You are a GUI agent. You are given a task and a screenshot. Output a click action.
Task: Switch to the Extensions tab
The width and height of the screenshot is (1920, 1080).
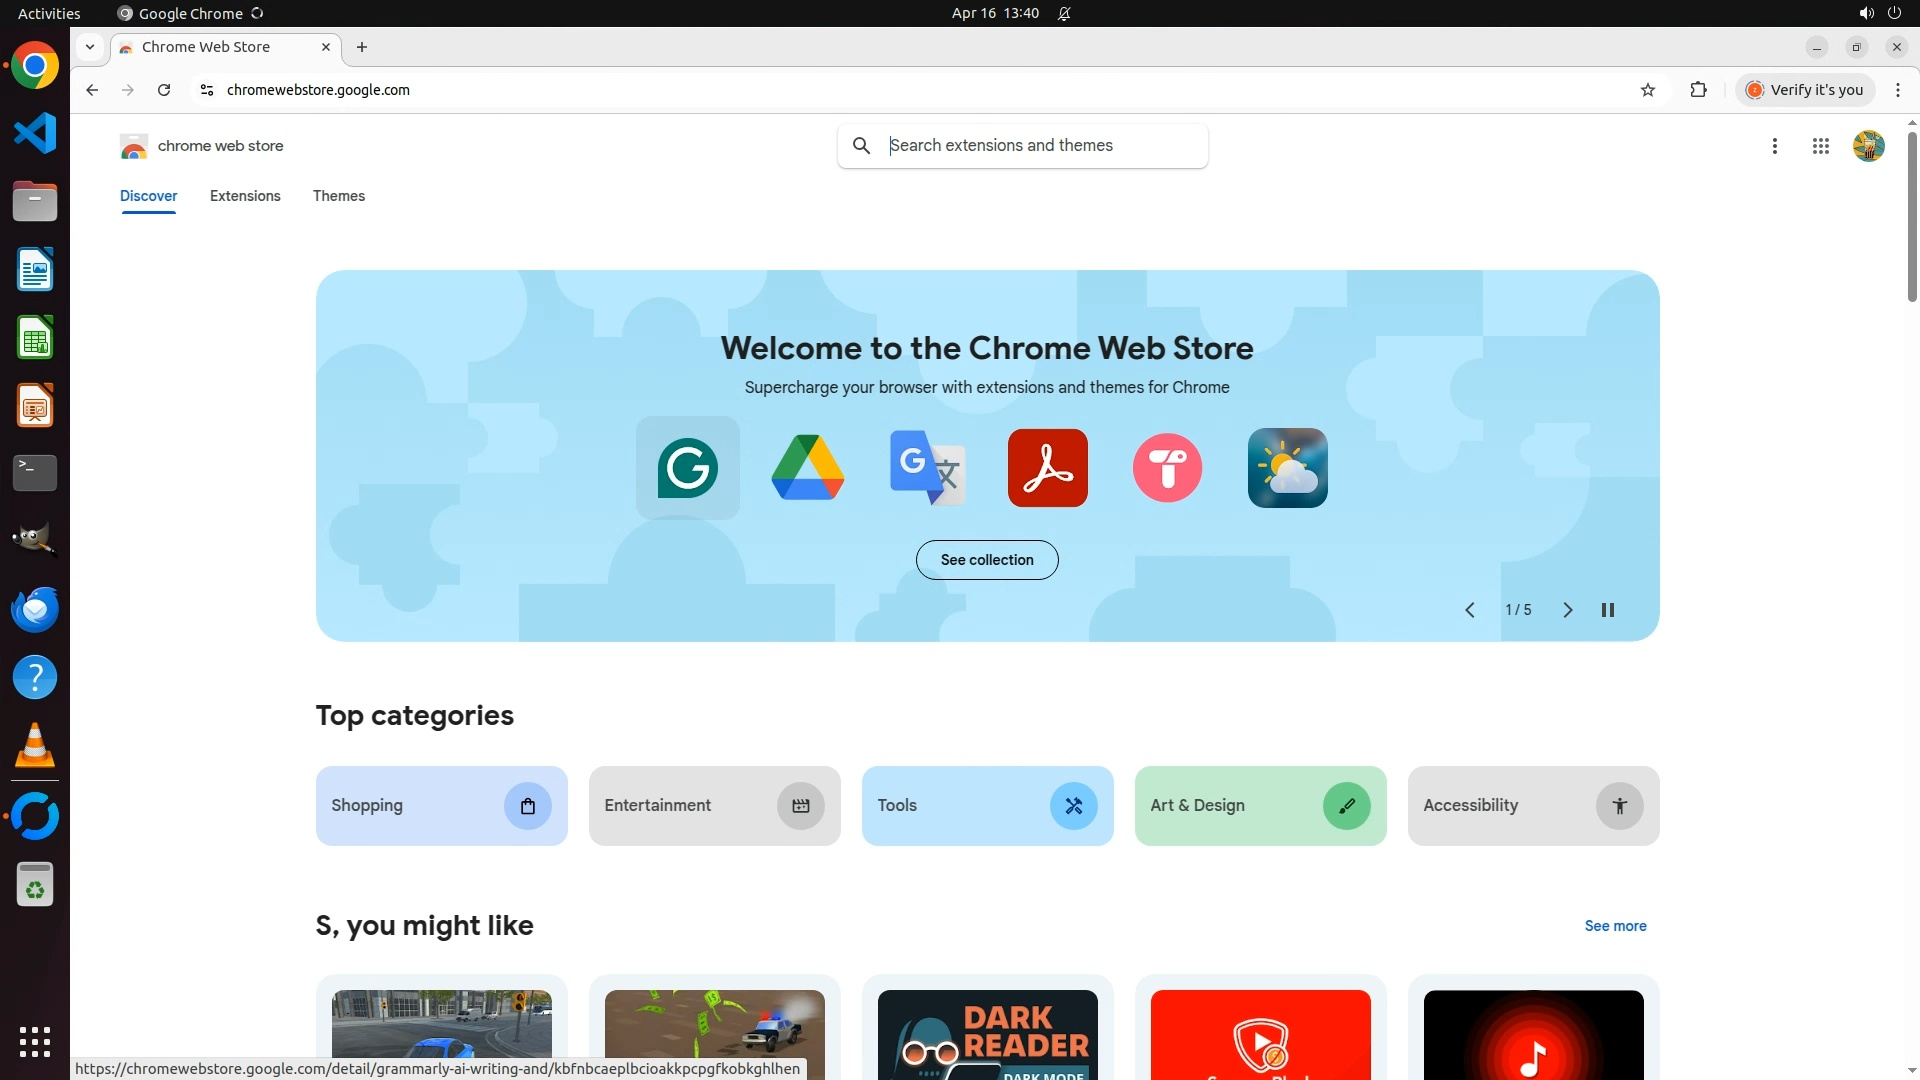(x=245, y=196)
